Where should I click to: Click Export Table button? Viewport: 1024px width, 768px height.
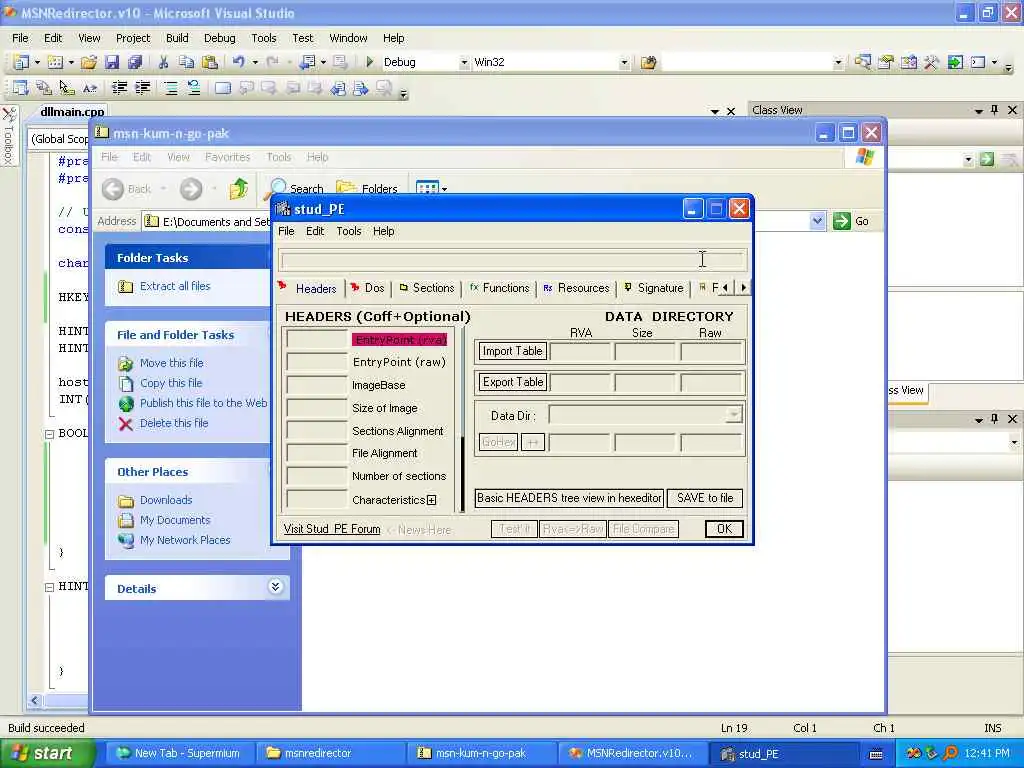(x=513, y=382)
